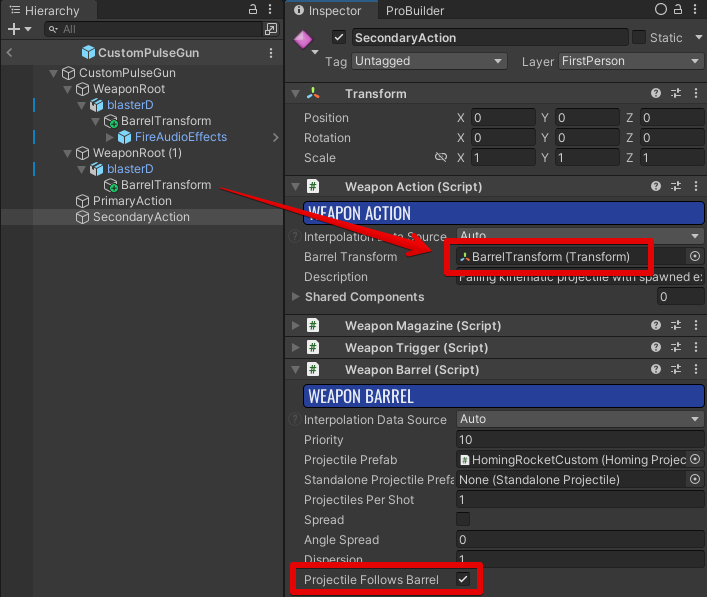Click the Priority value field
The height and width of the screenshot is (599, 707).
[x=580, y=439]
